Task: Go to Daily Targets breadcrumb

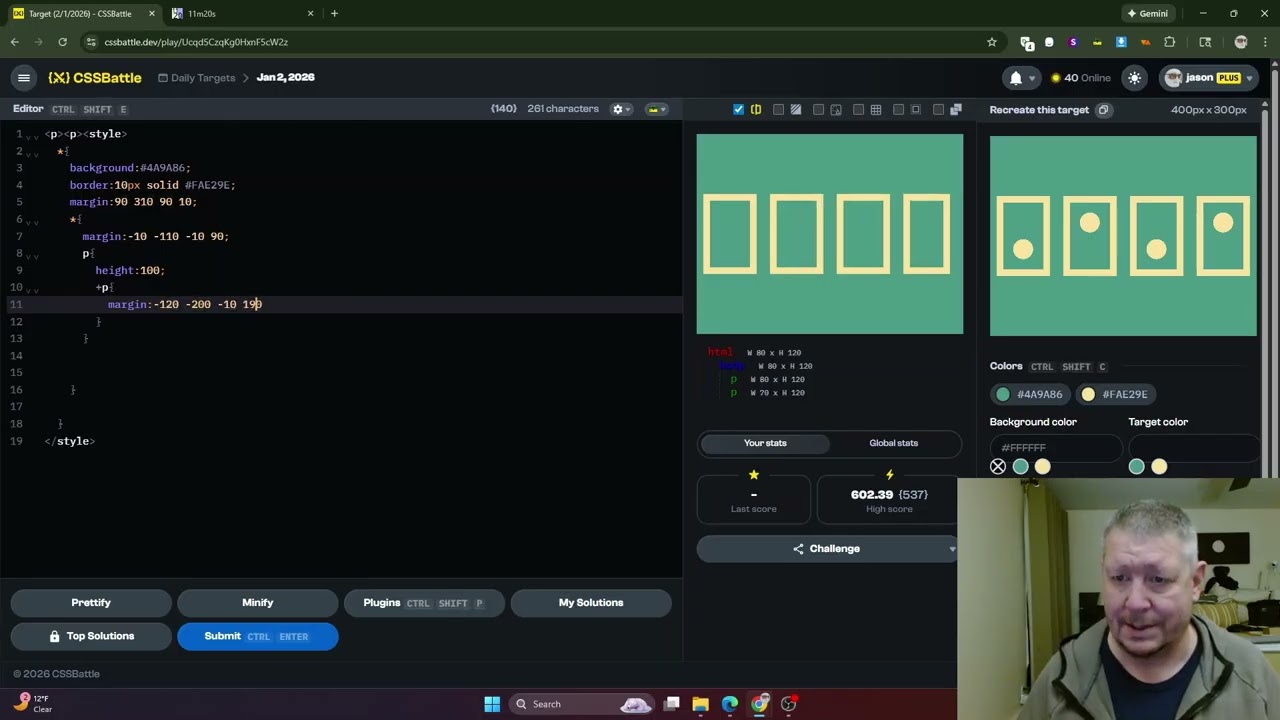Action: tap(196, 78)
